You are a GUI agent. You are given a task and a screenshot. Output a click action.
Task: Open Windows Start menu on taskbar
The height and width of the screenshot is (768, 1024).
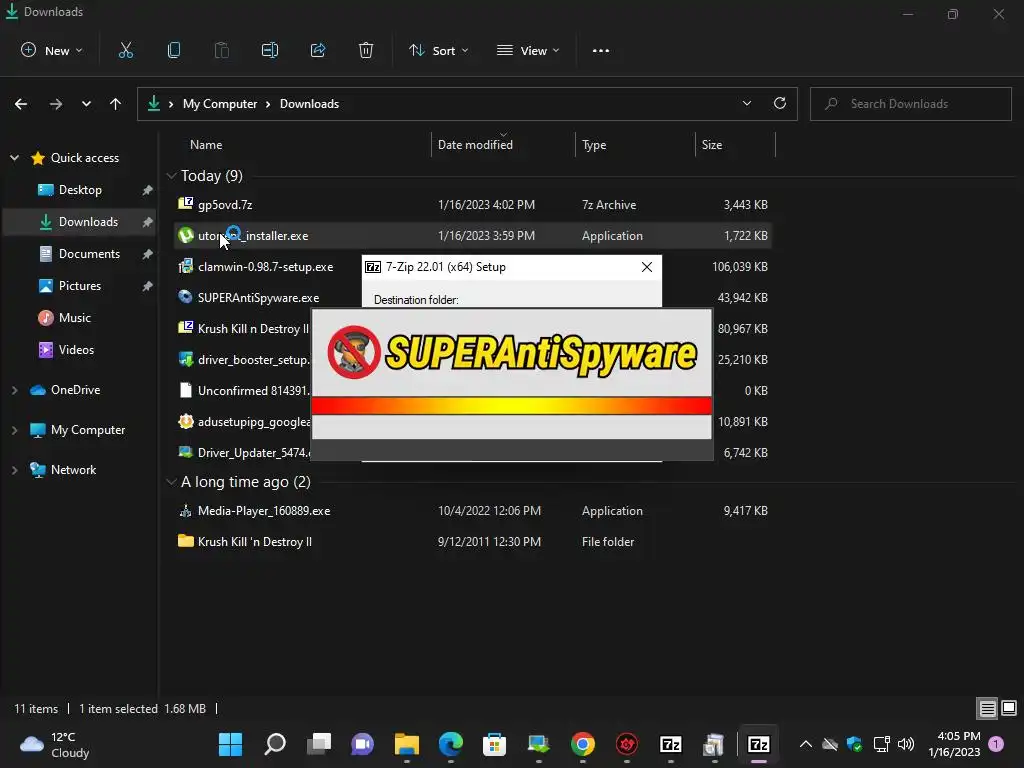click(x=230, y=744)
